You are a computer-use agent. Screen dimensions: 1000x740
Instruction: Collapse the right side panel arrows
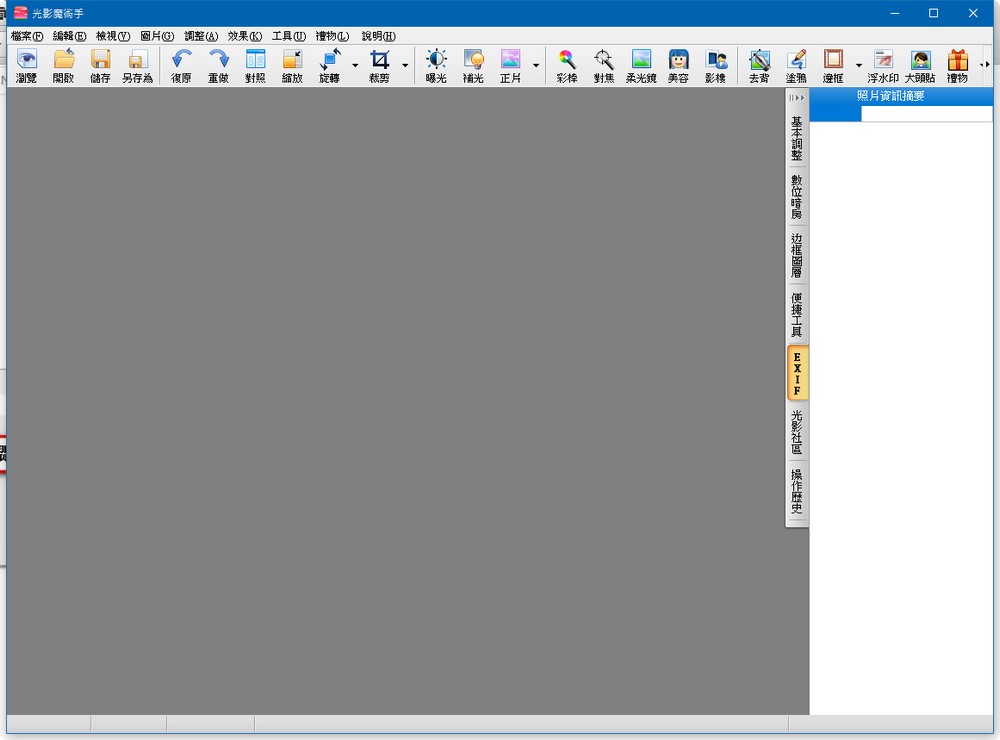796,98
